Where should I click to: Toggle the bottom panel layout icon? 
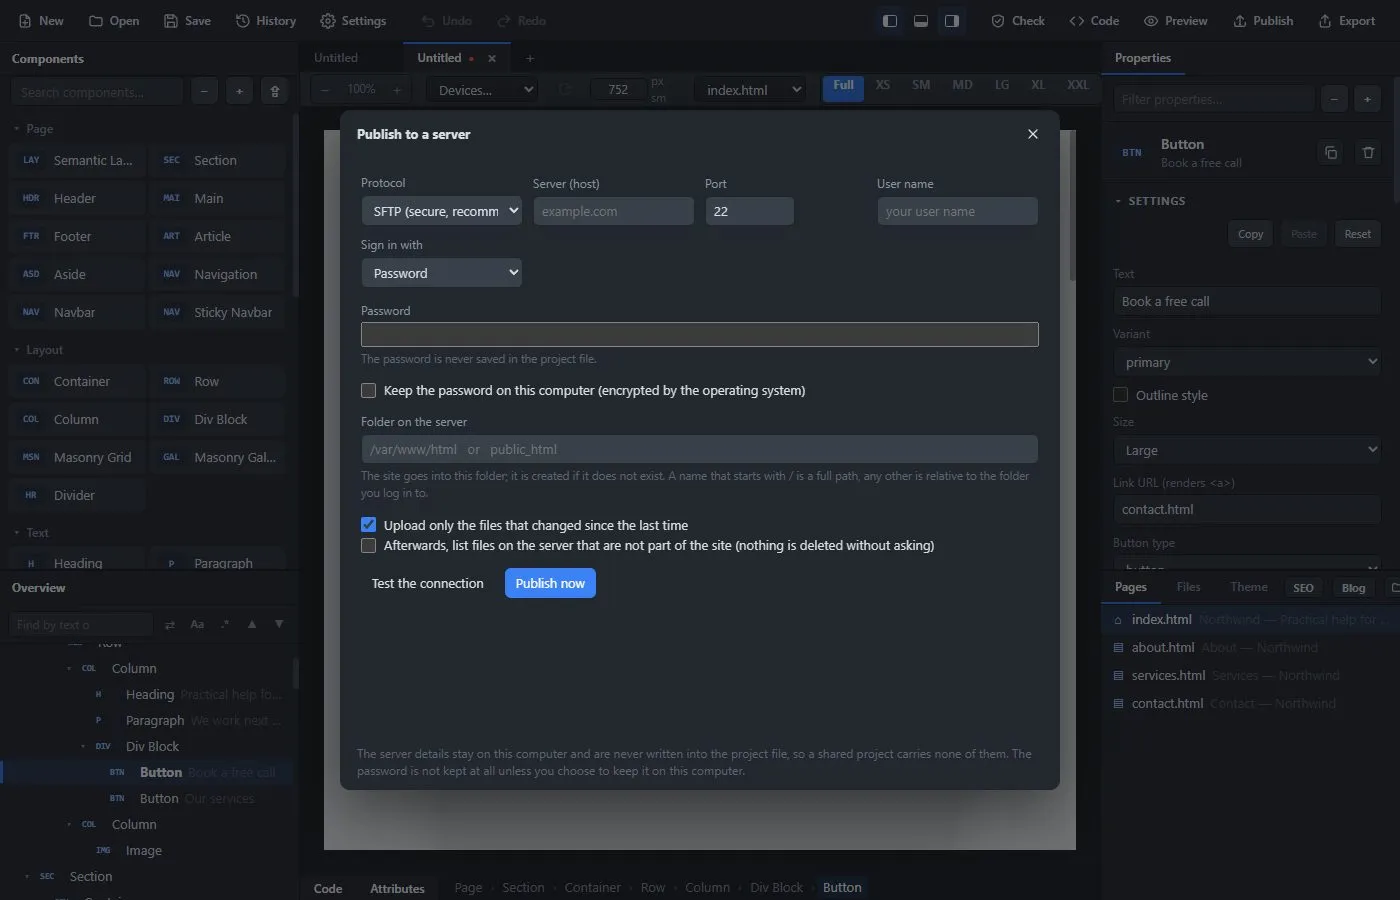tap(921, 21)
